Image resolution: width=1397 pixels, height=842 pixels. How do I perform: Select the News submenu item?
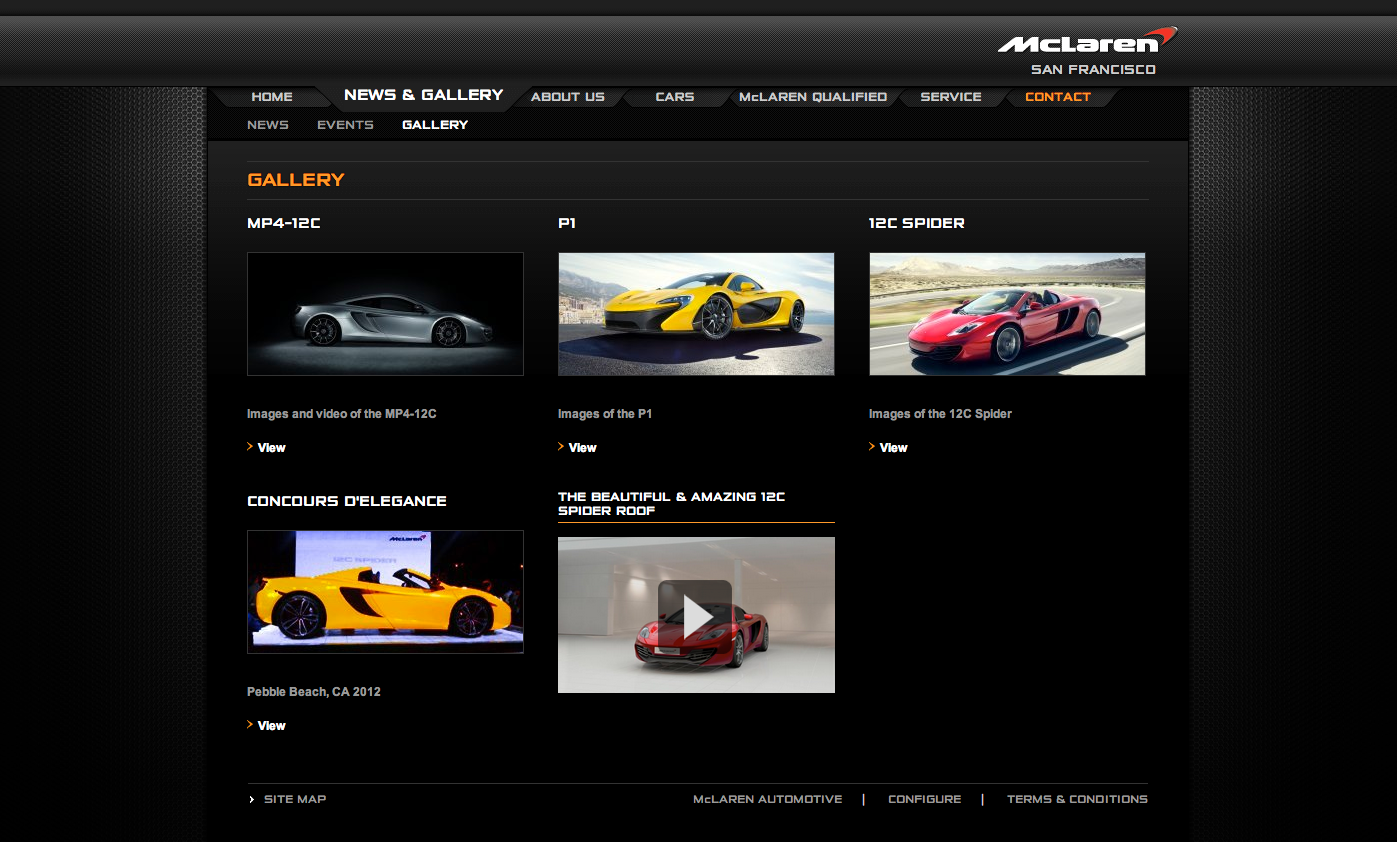pos(268,125)
